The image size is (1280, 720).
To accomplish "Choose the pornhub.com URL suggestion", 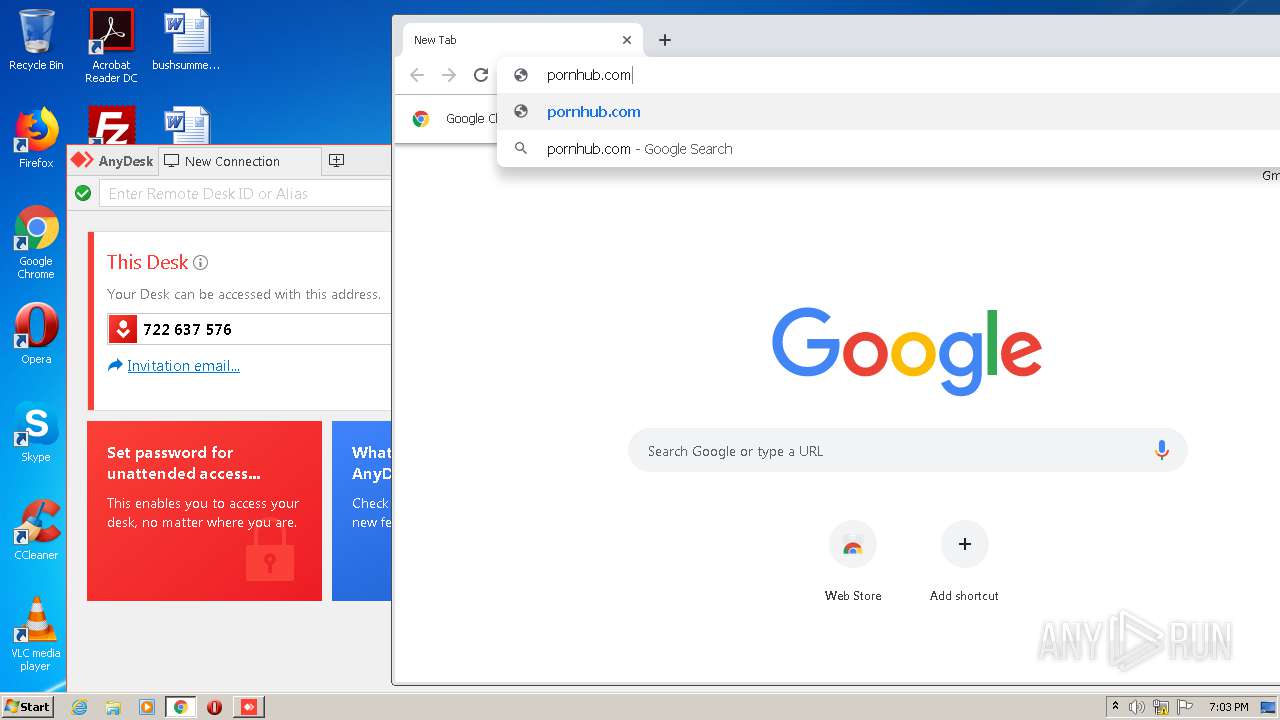I will pyautogui.click(x=888, y=112).
